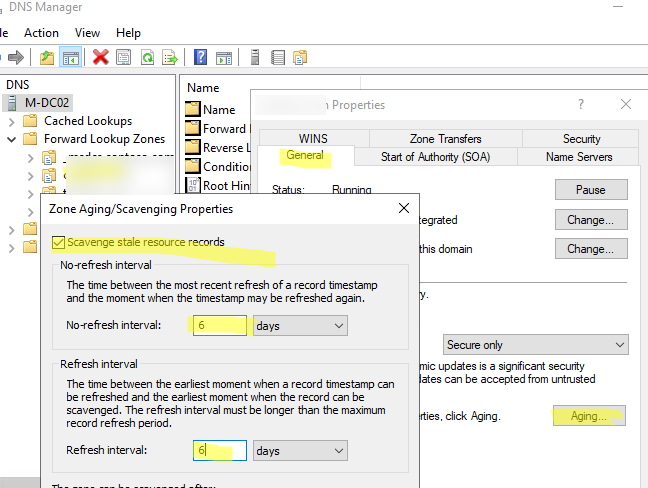The image size is (648, 488).
Task: Open the Help menu
Action: [x=129, y=33]
